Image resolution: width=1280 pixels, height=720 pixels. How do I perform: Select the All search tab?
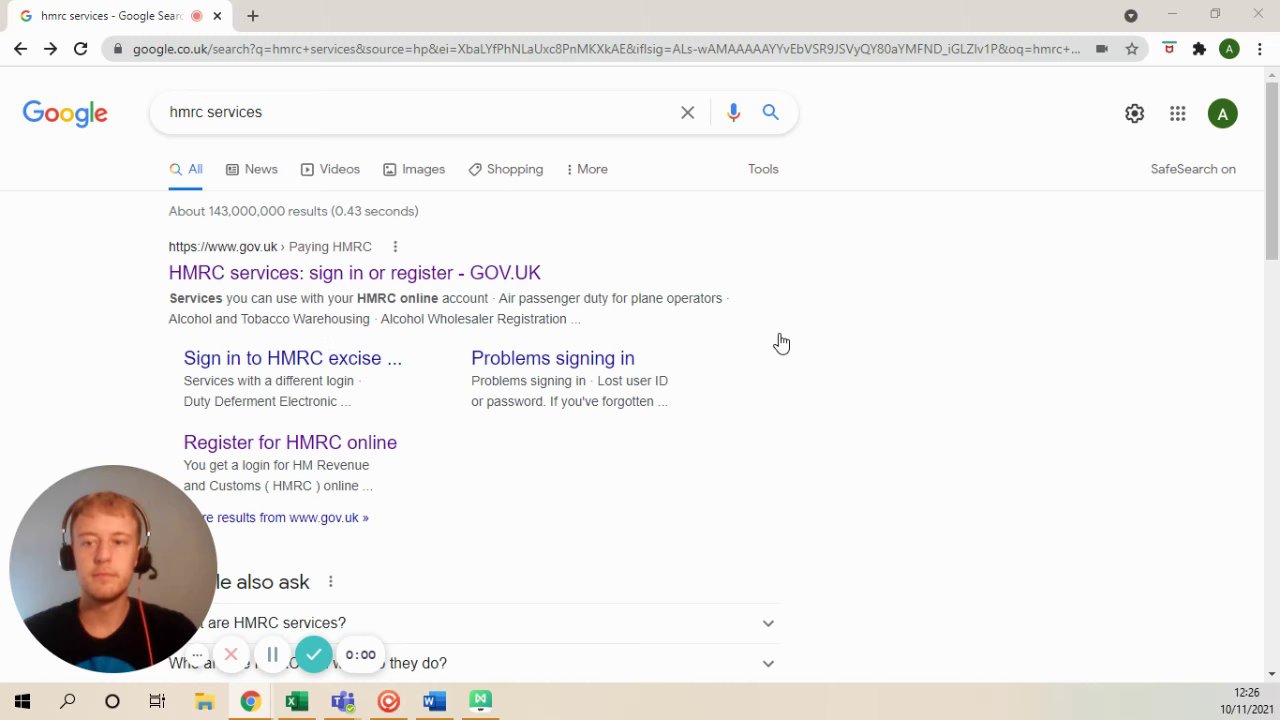coord(186,169)
